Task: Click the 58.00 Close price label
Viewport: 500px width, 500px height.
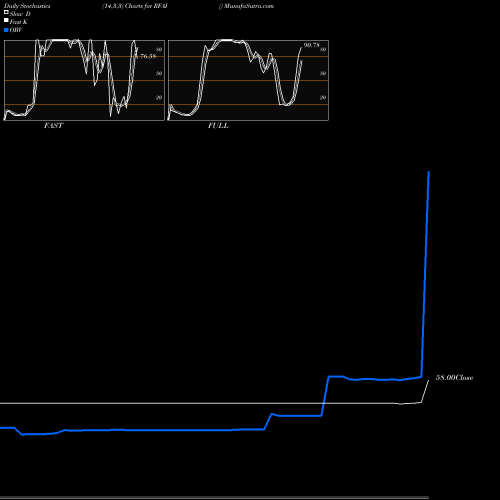Action: 455,378
